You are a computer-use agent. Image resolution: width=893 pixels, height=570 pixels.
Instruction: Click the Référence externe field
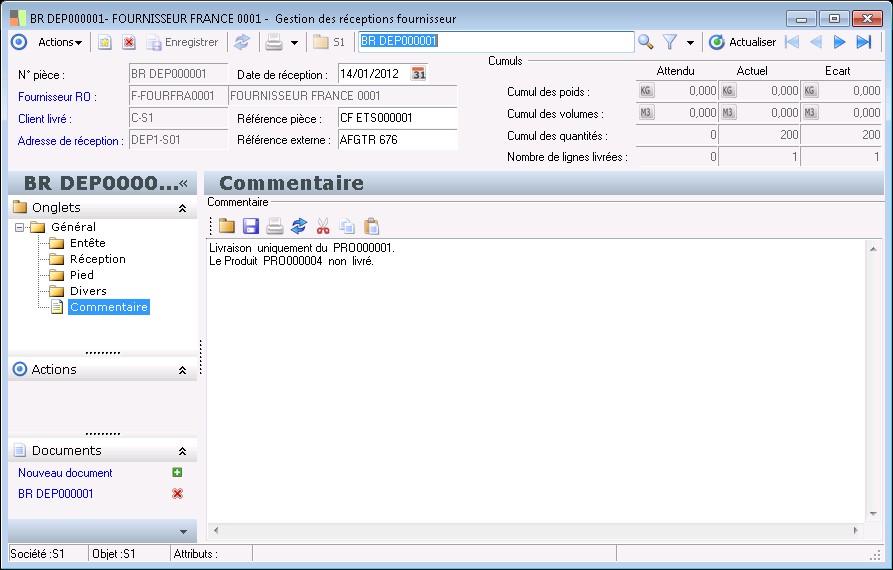tap(398, 140)
